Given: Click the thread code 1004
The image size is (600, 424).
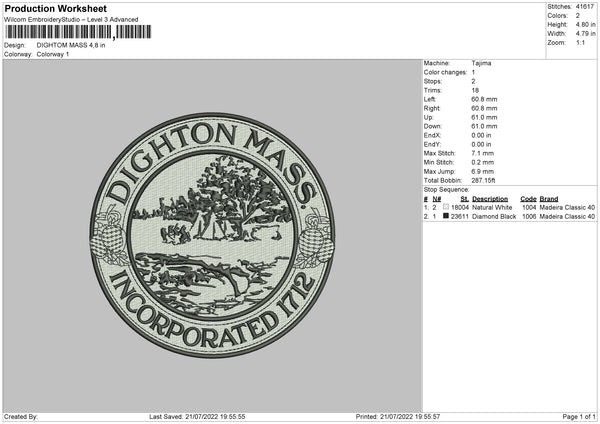Looking at the screenshot, I should (529, 207).
